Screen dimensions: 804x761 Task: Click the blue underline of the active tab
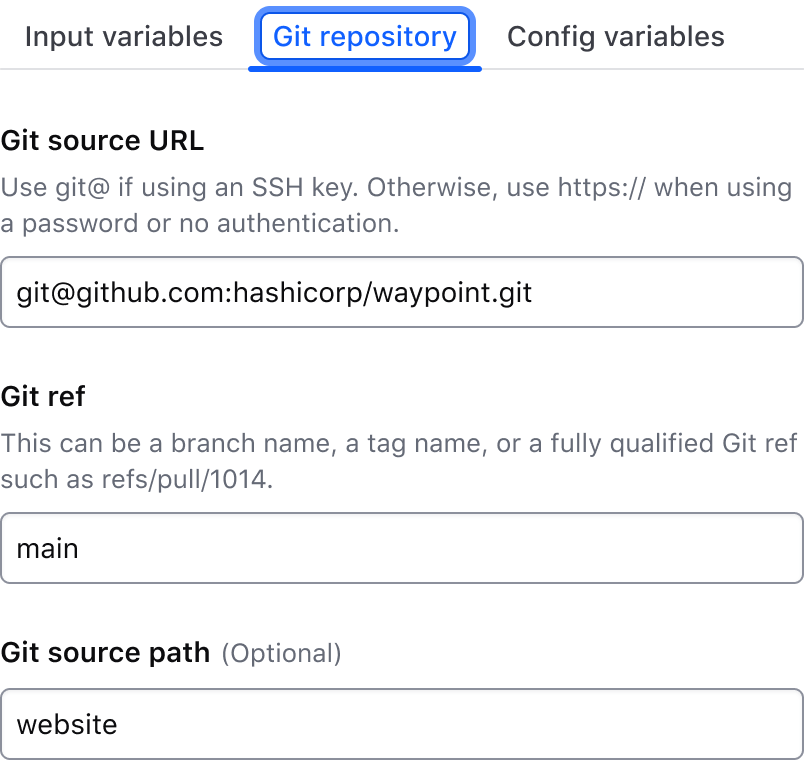click(x=364, y=67)
